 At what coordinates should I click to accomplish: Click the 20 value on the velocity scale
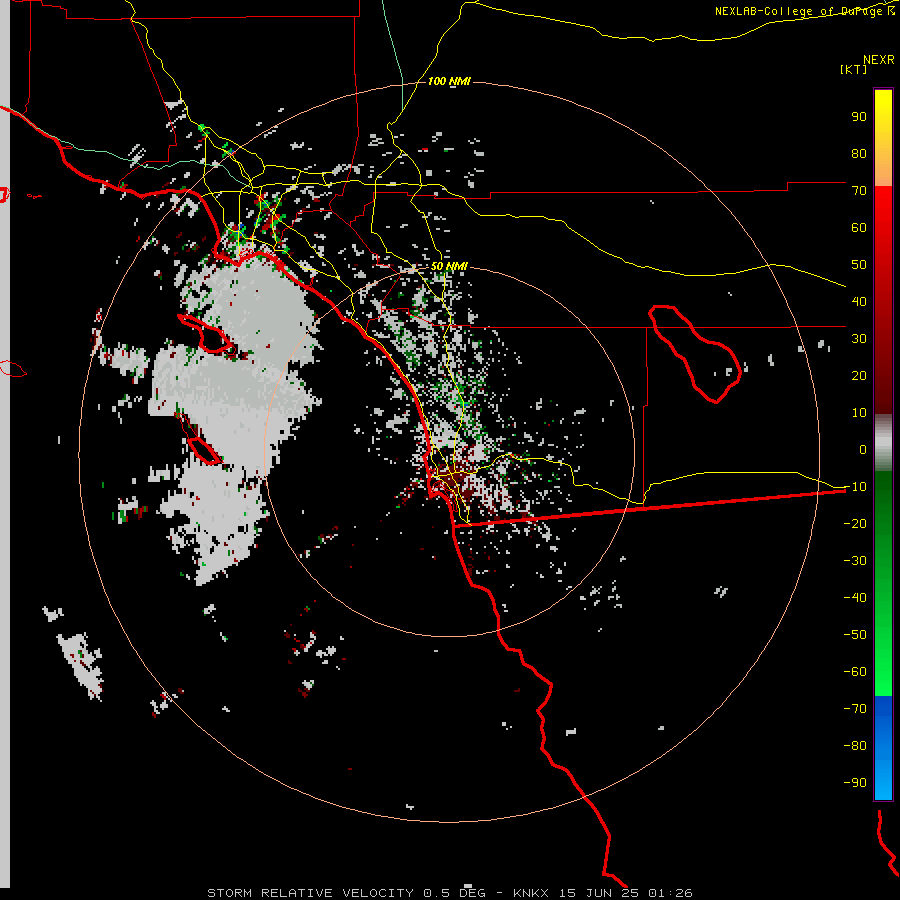(x=859, y=375)
